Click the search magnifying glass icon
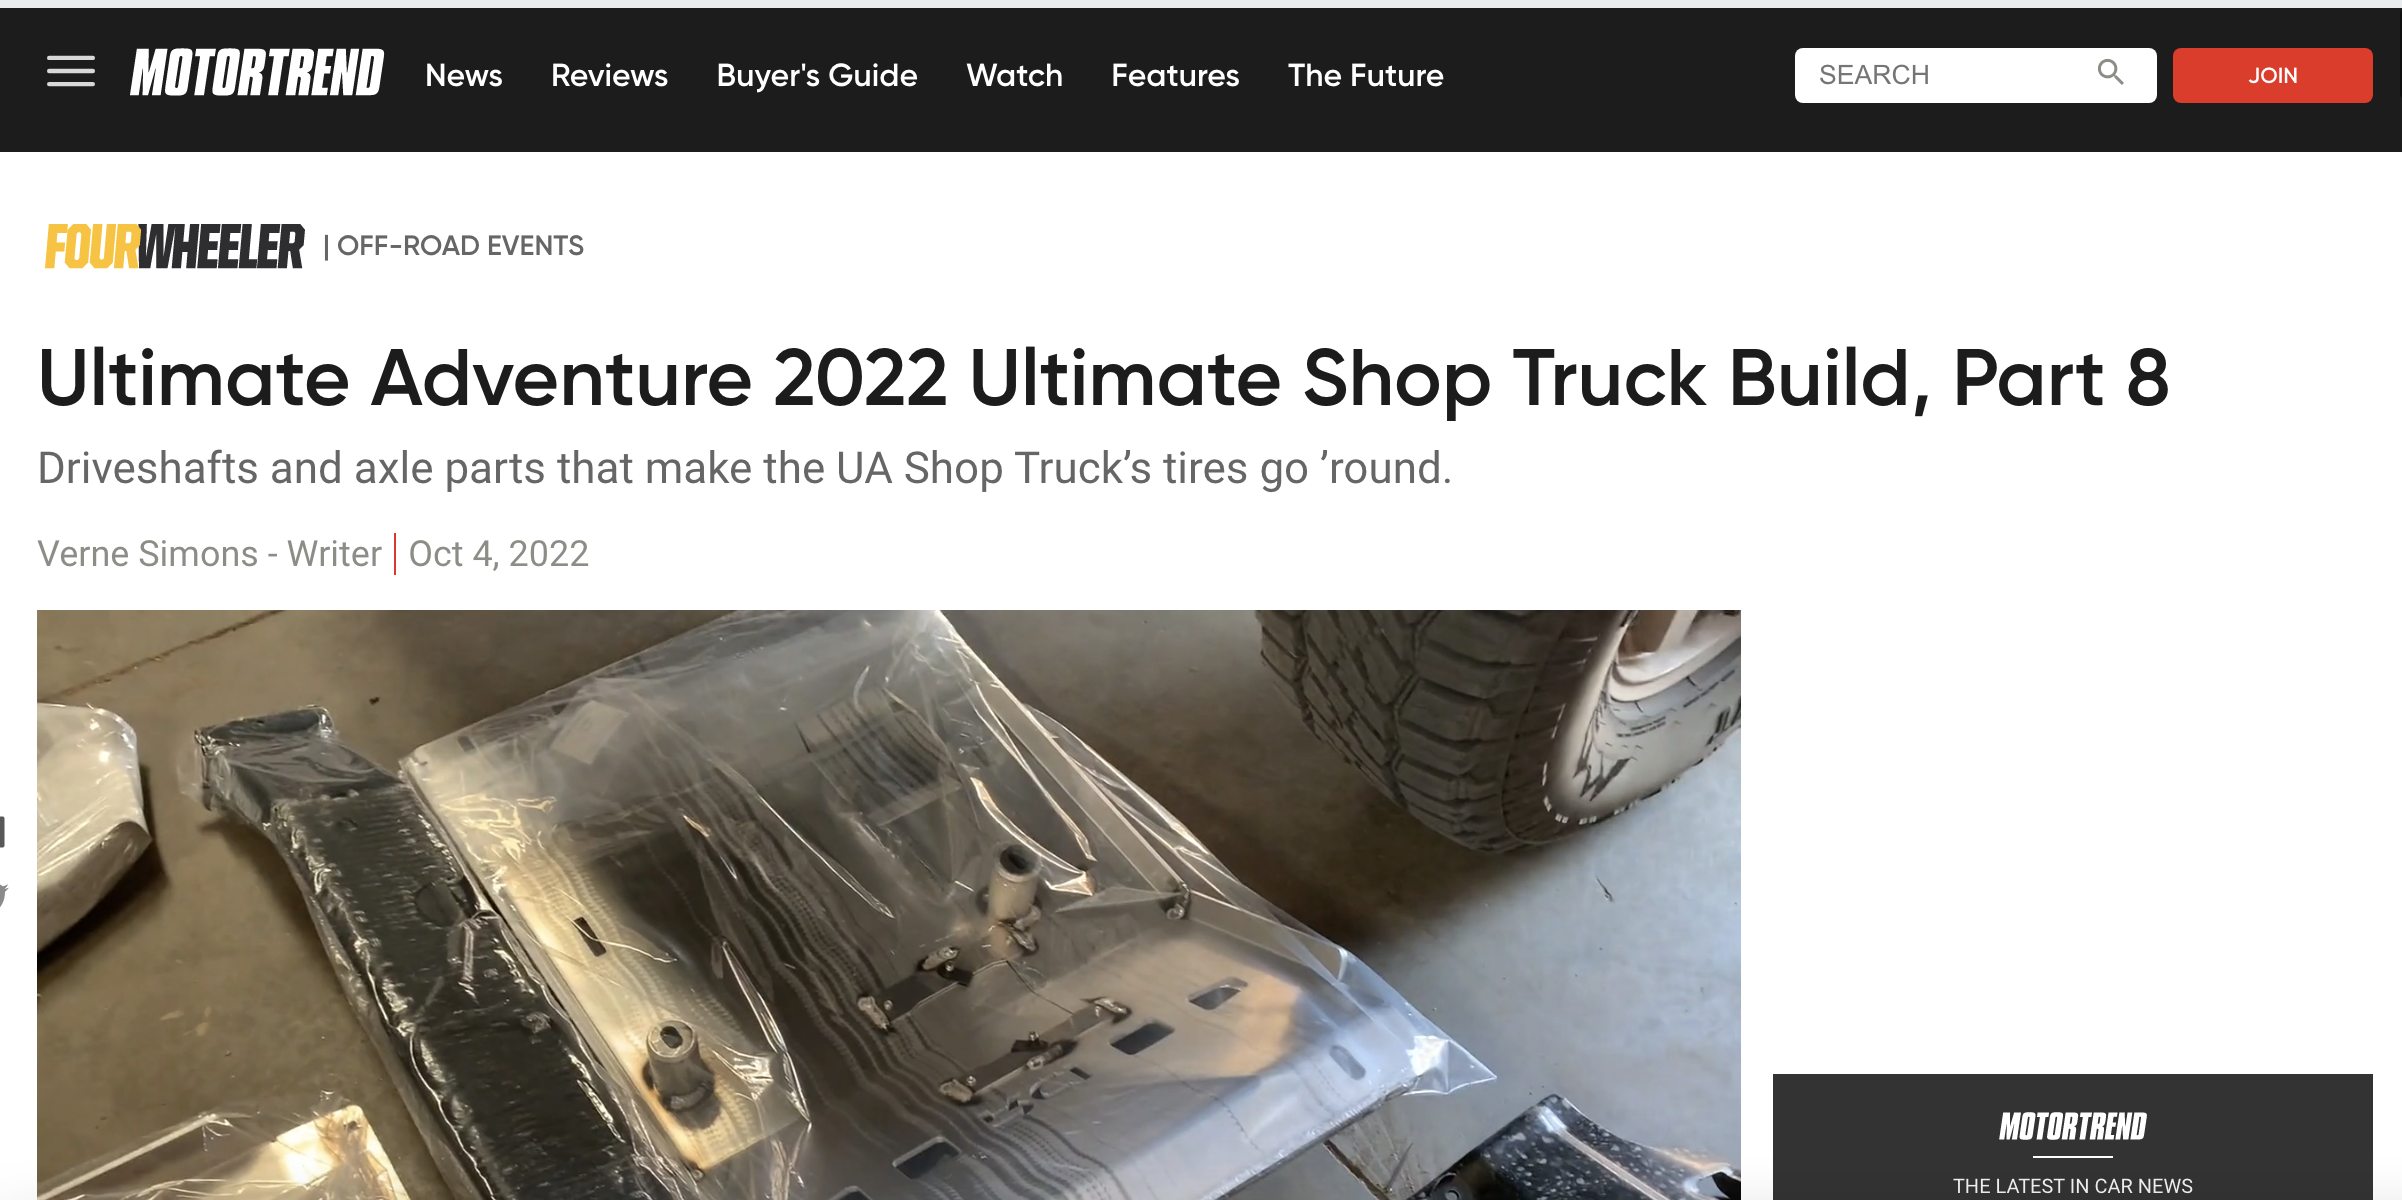This screenshot has height=1200, width=2402. tap(2110, 72)
